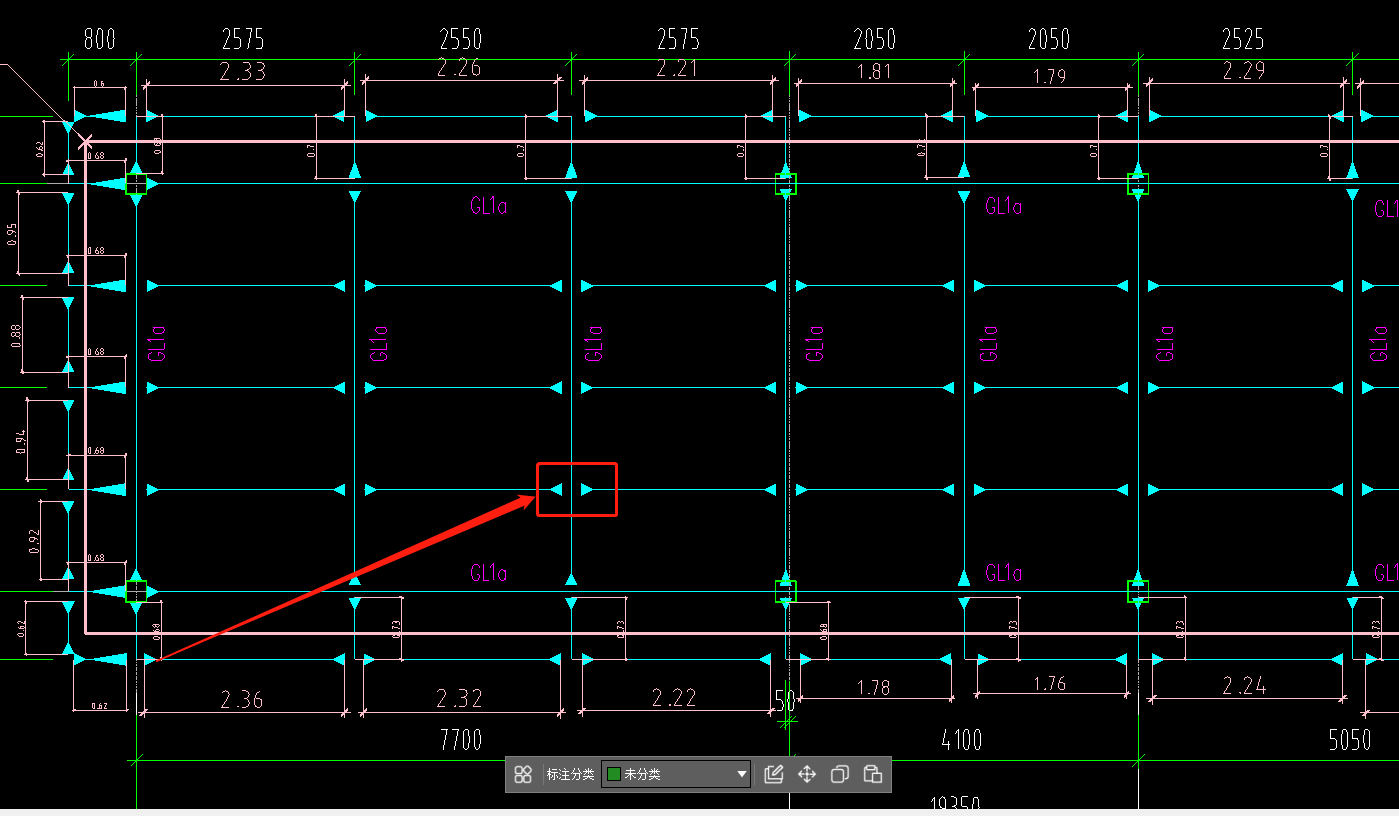Select the vertical 0.92 dimension text
This screenshot has height=816, width=1399.
[x=35, y=541]
